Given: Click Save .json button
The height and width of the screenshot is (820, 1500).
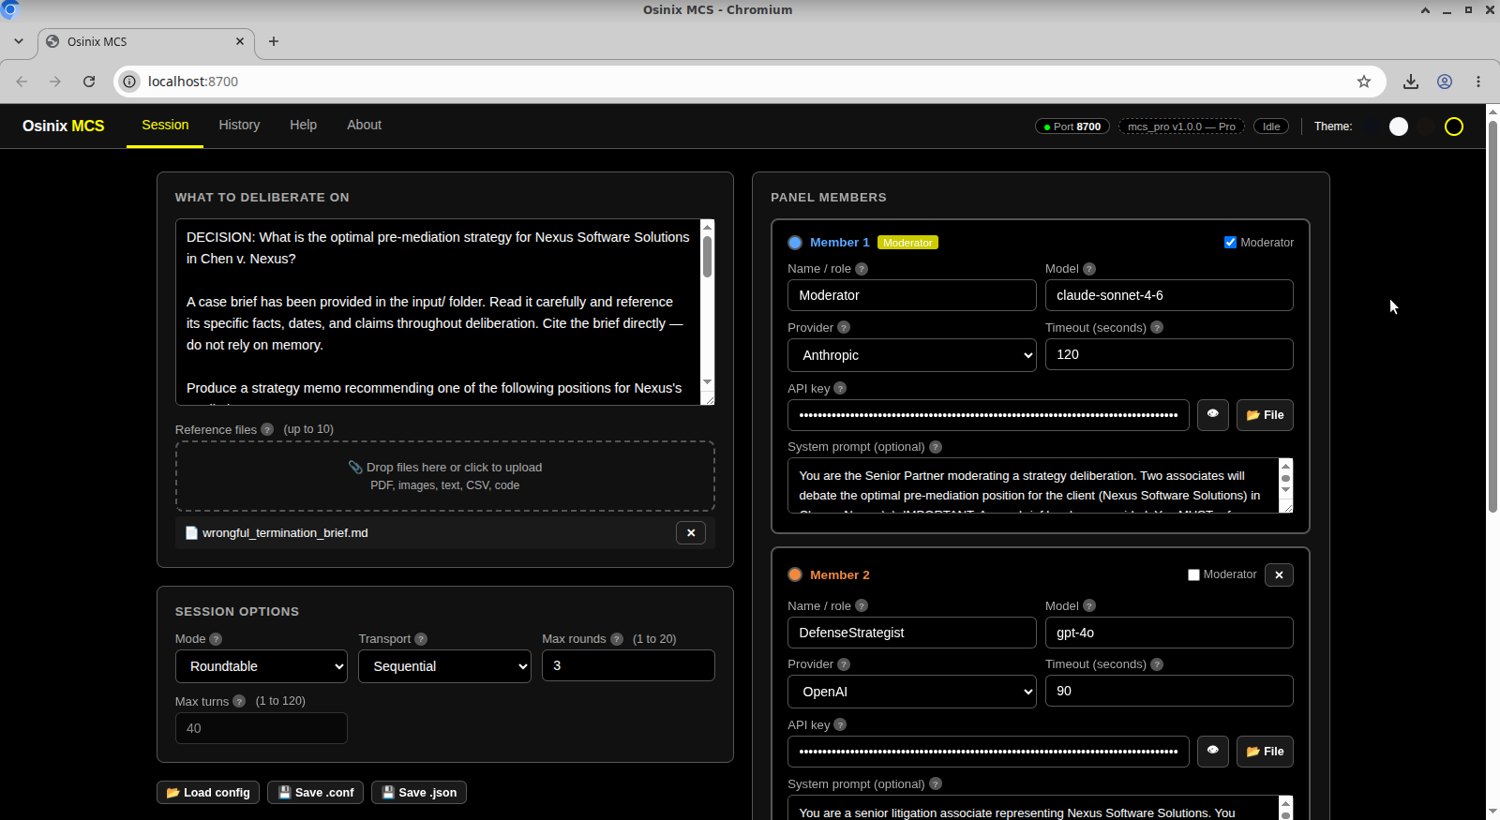Looking at the screenshot, I should pyautogui.click(x=419, y=792).
